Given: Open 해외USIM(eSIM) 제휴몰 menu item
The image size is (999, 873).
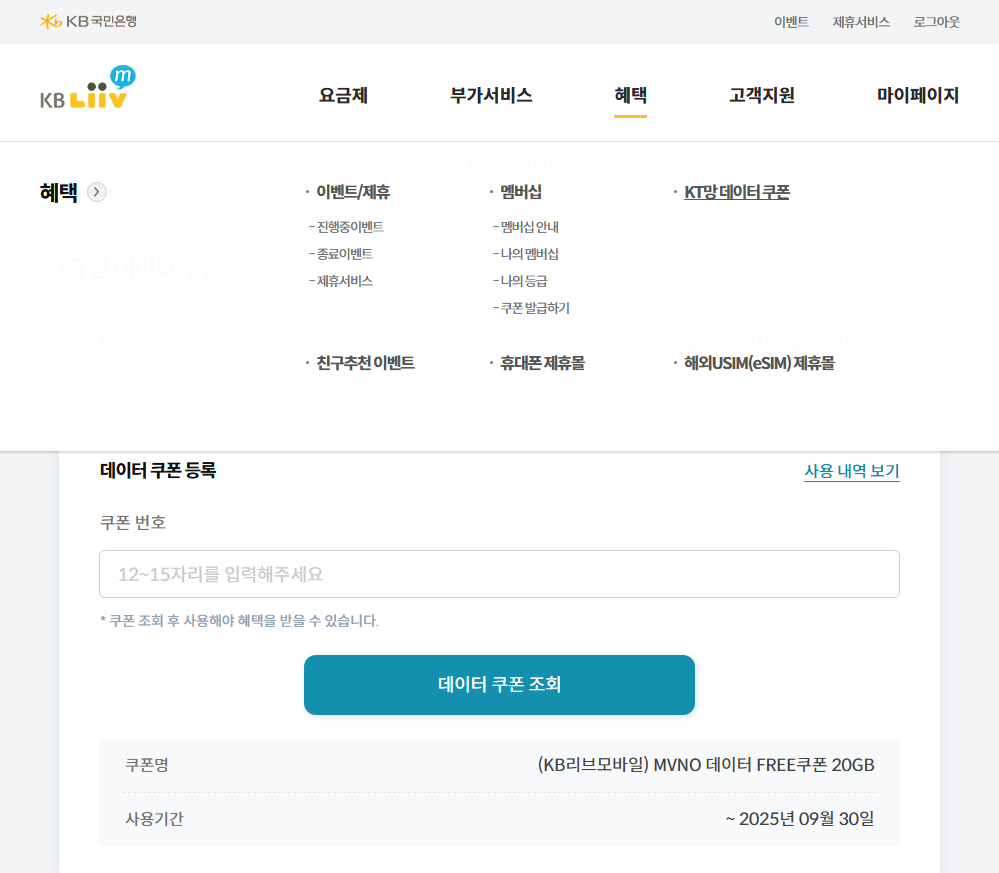Looking at the screenshot, I should tap(759, 363).
